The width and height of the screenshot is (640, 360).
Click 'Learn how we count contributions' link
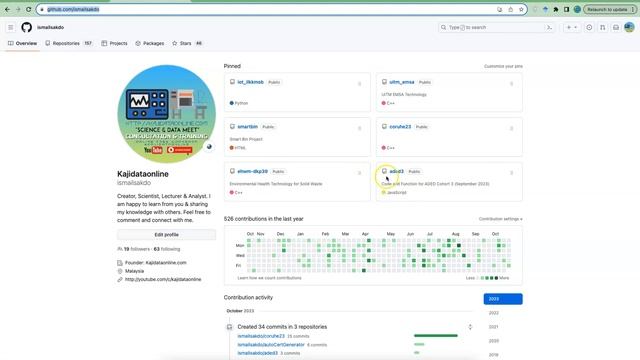tap(269, 278)
